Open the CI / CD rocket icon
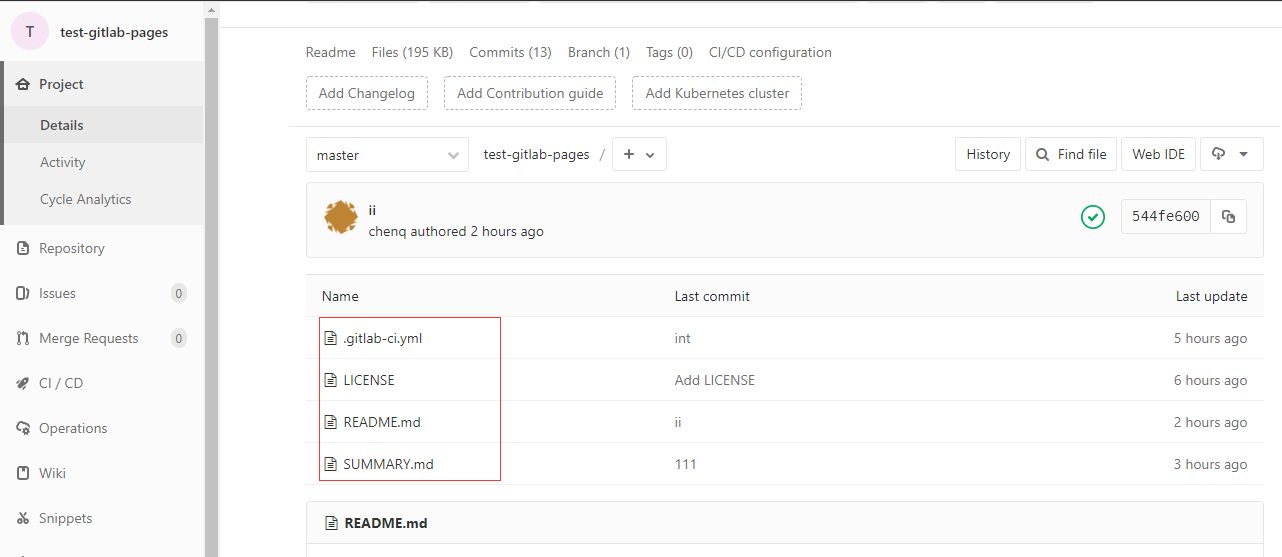This screenshot has width=1282, height=557. click(23, 383)
